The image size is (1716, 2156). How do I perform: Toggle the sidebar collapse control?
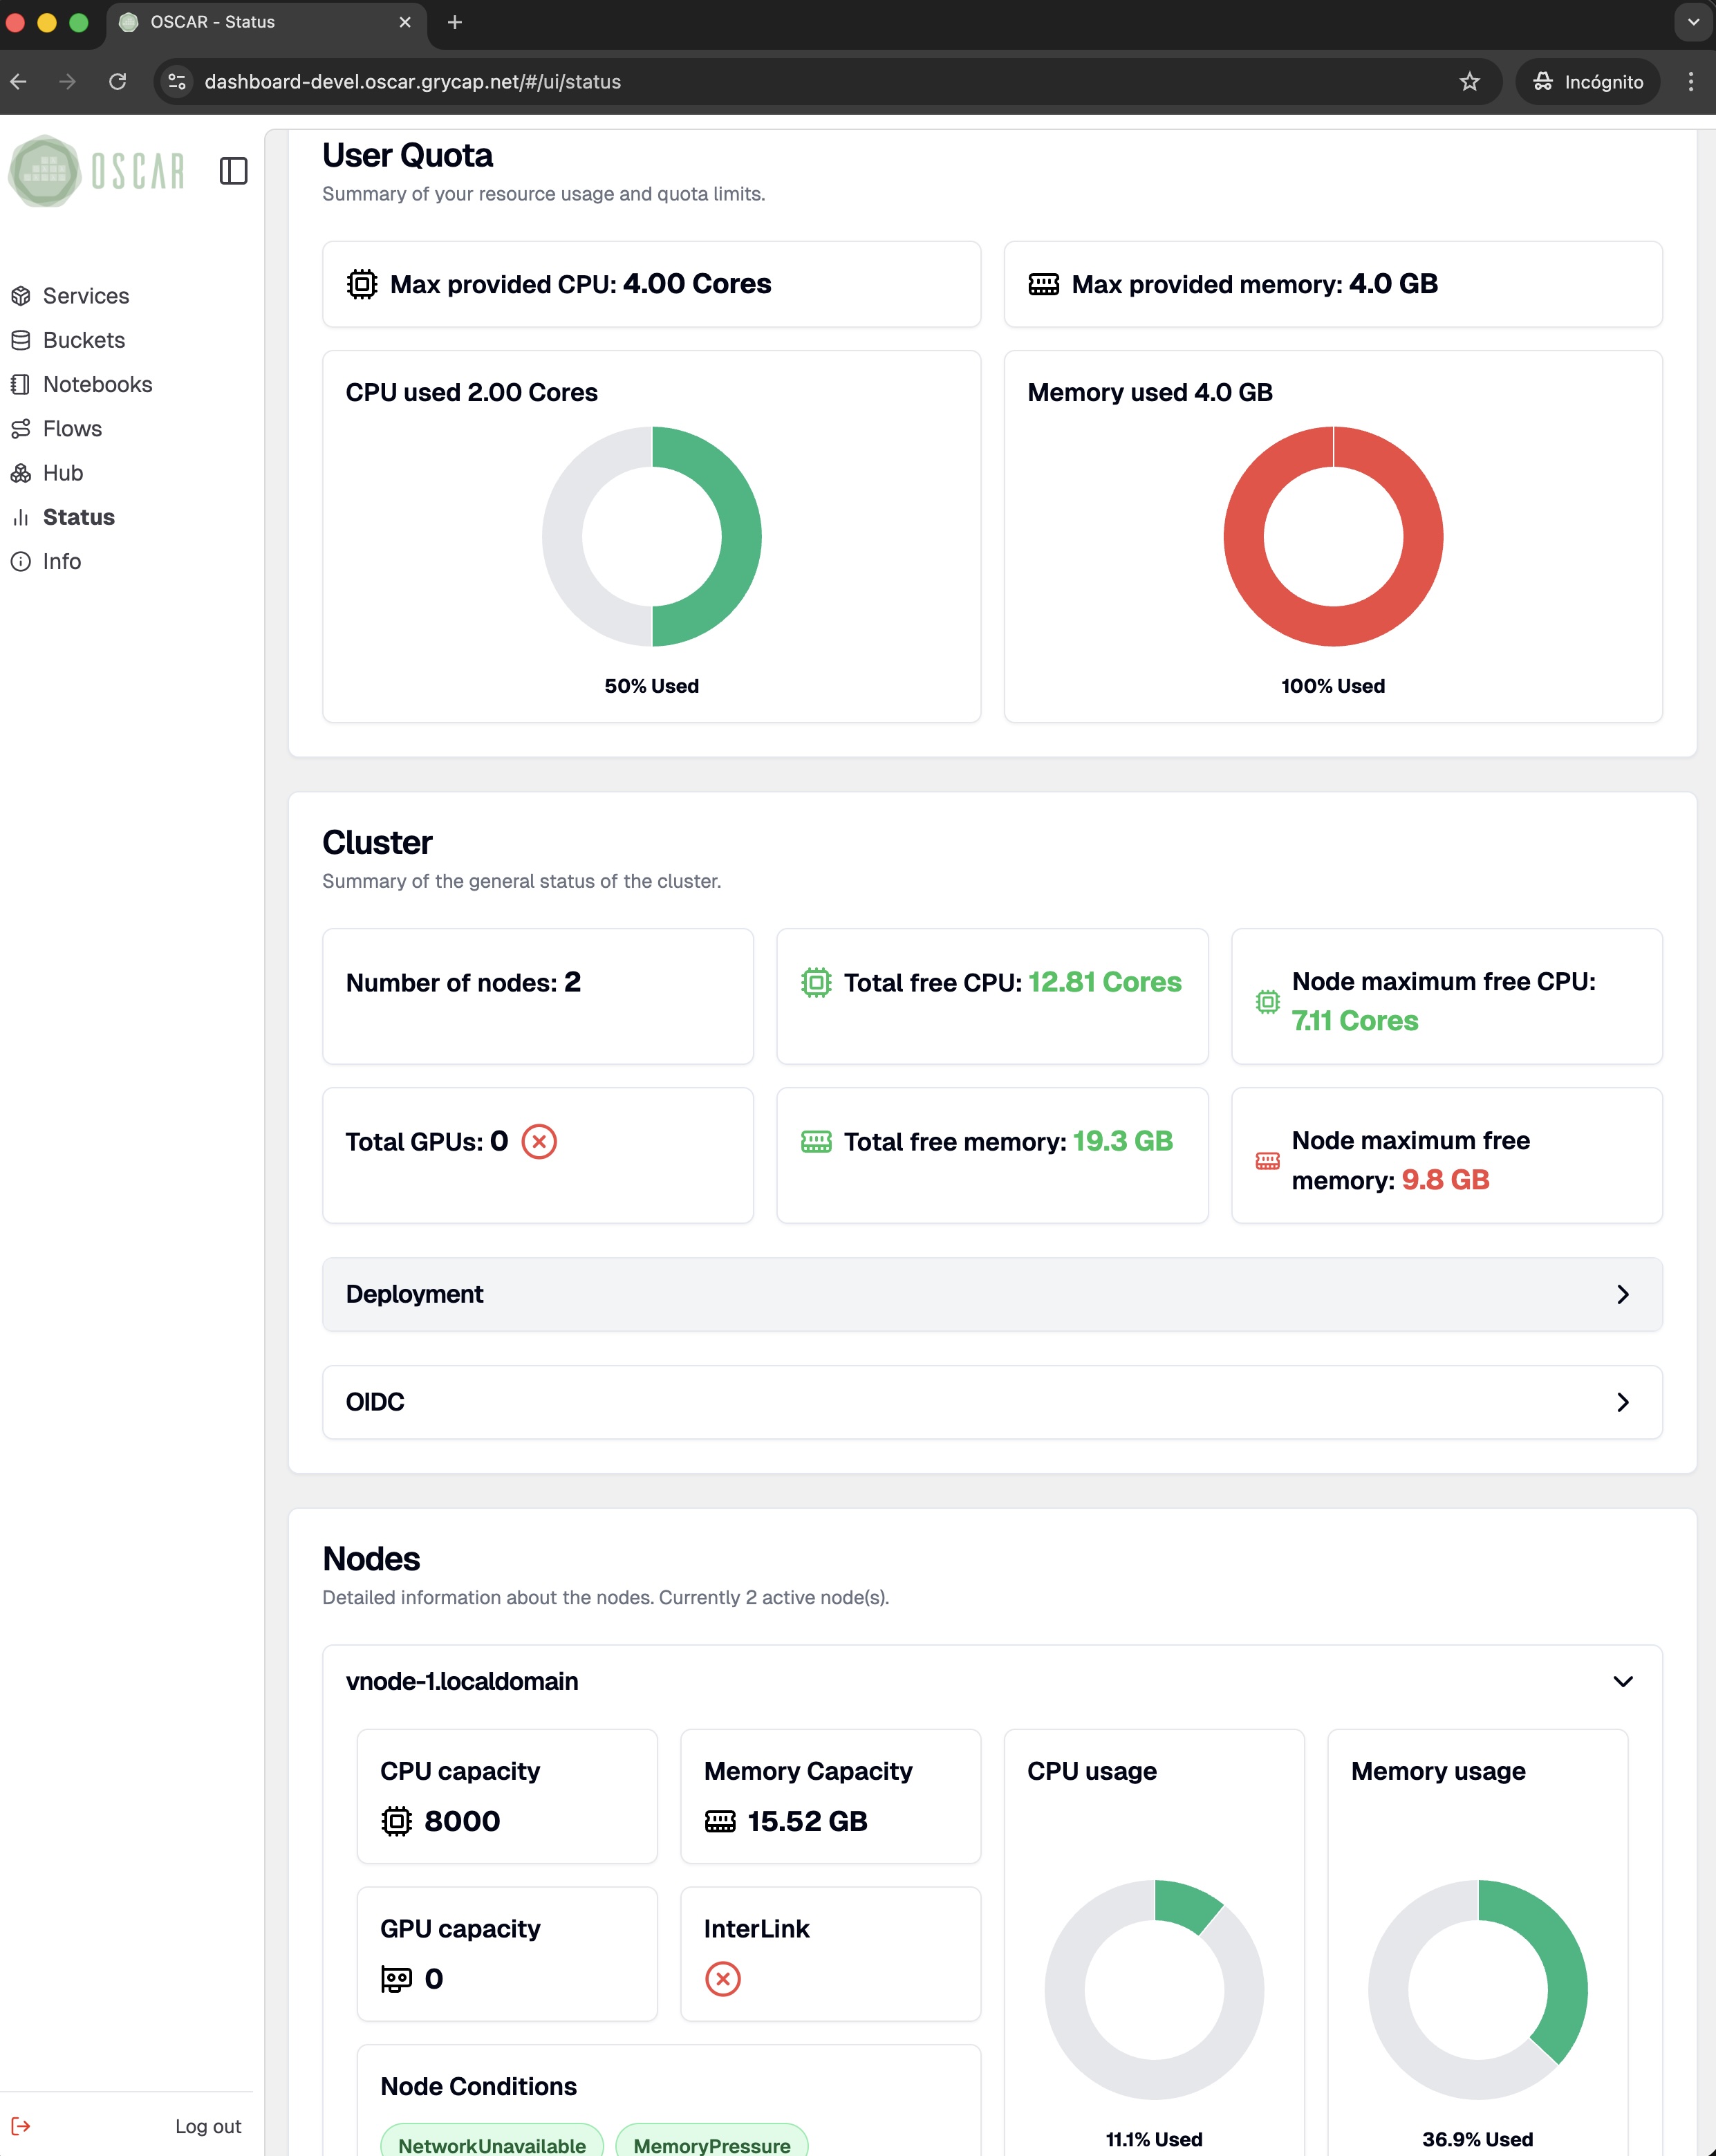pos(234,171)
